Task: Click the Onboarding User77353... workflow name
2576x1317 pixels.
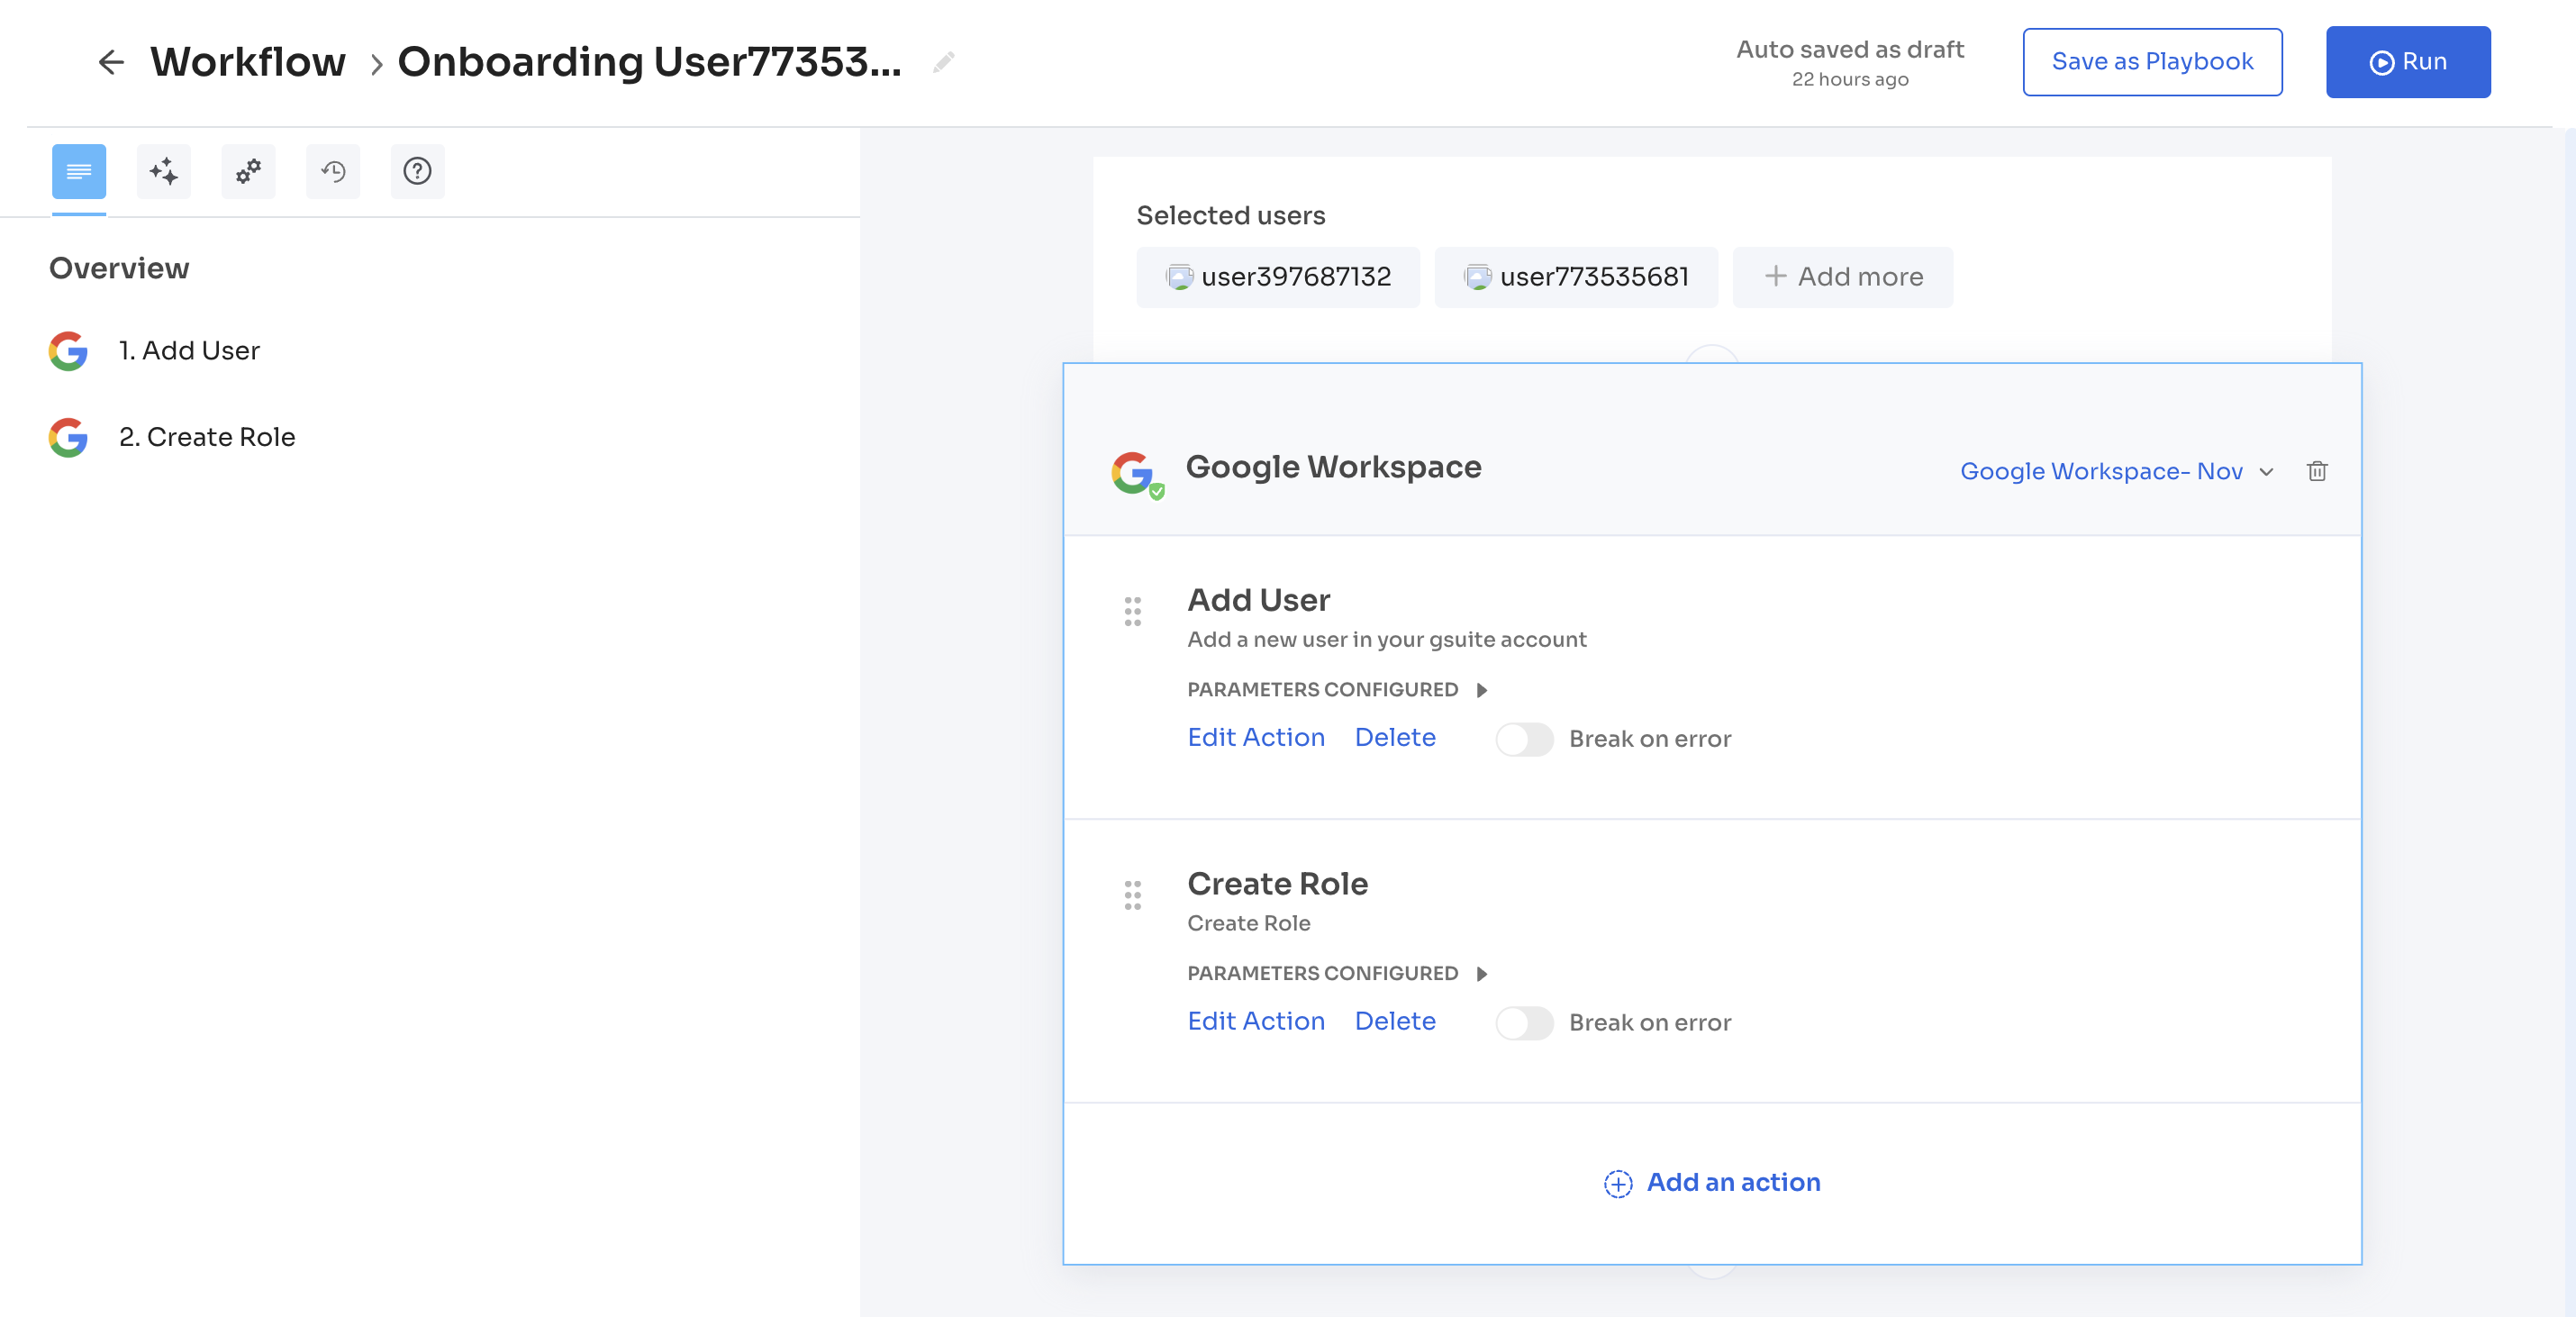Action: 650,62
